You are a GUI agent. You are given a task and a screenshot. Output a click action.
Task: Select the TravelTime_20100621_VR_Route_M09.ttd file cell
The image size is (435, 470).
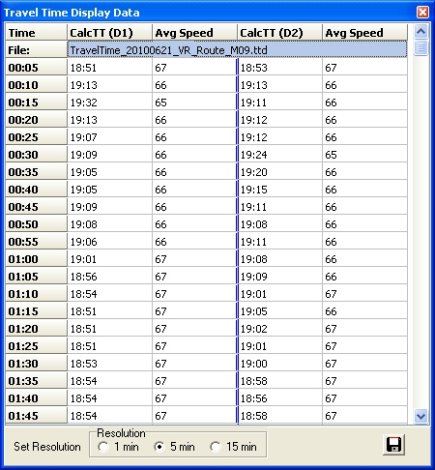(237, 50)
